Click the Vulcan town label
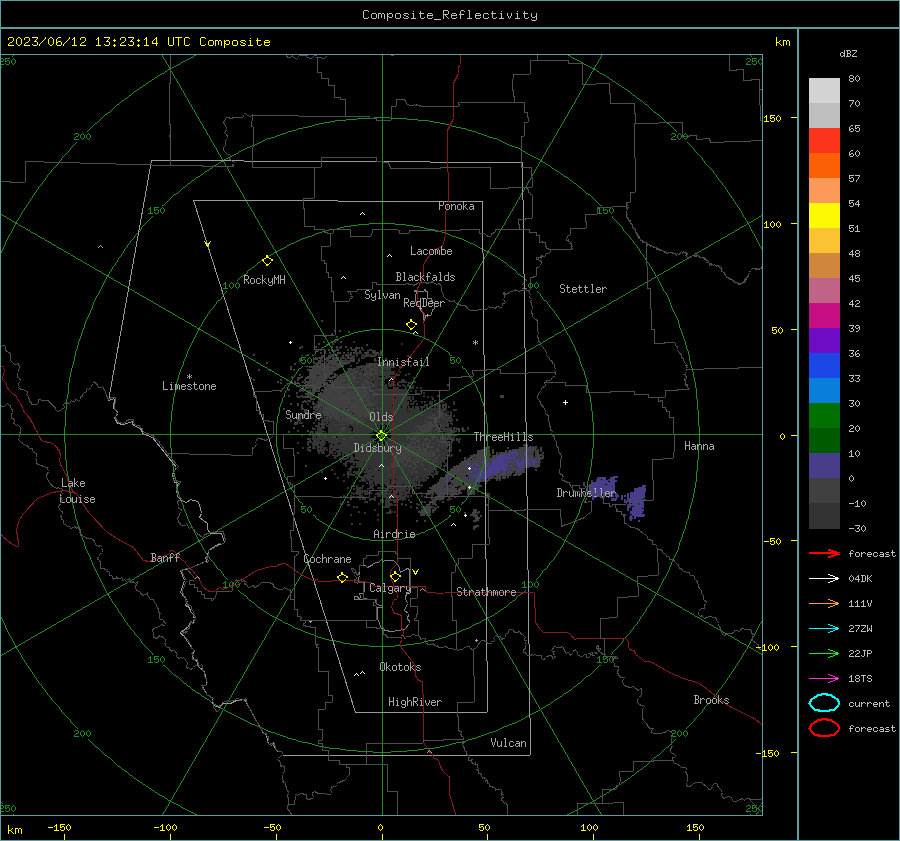900x841 pixels. coord(508,743)
